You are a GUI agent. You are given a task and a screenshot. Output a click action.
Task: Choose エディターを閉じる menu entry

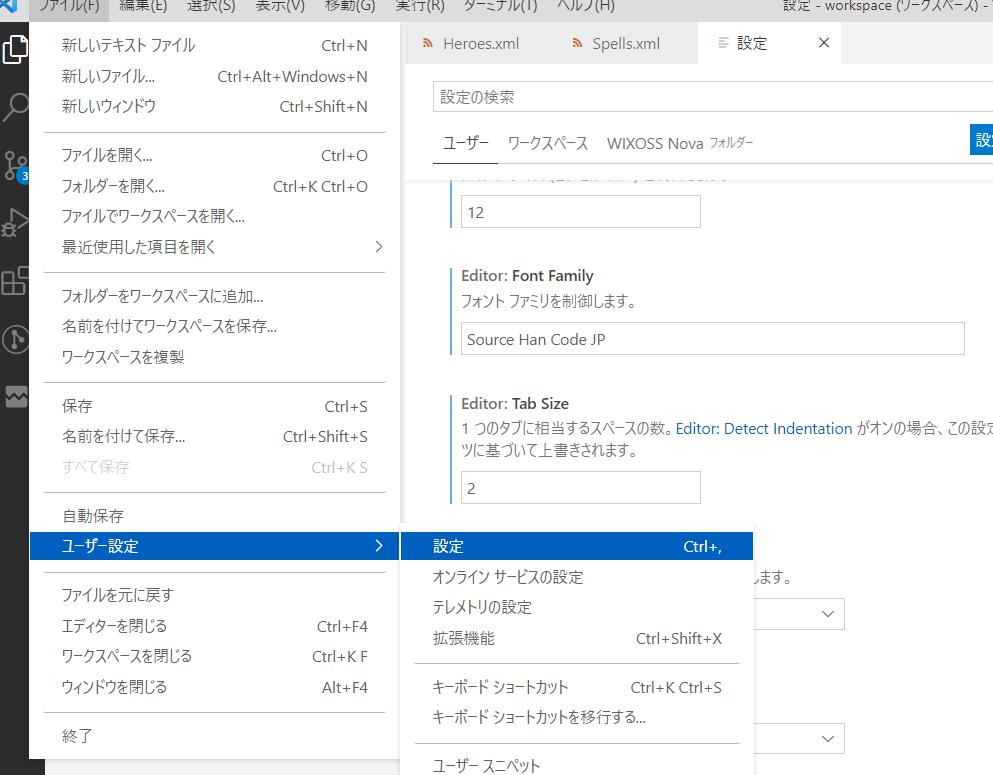(x=215, y=626)
